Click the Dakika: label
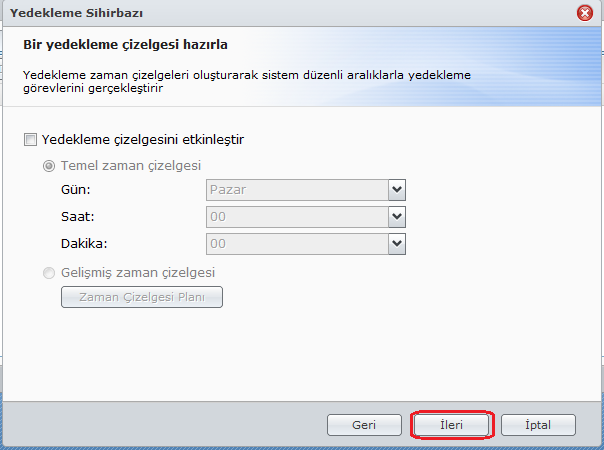This screenshot has height=450, width=604. coord(84,243)
